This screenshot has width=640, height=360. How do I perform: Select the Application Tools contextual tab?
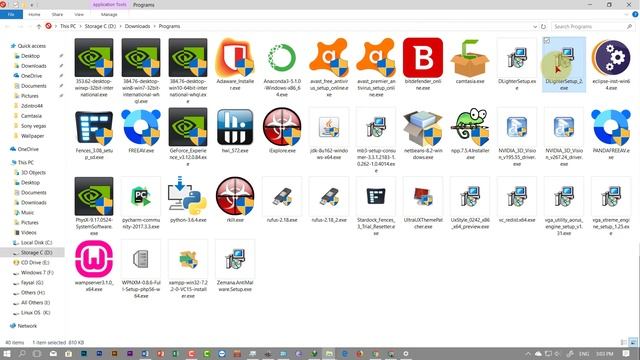109,4
